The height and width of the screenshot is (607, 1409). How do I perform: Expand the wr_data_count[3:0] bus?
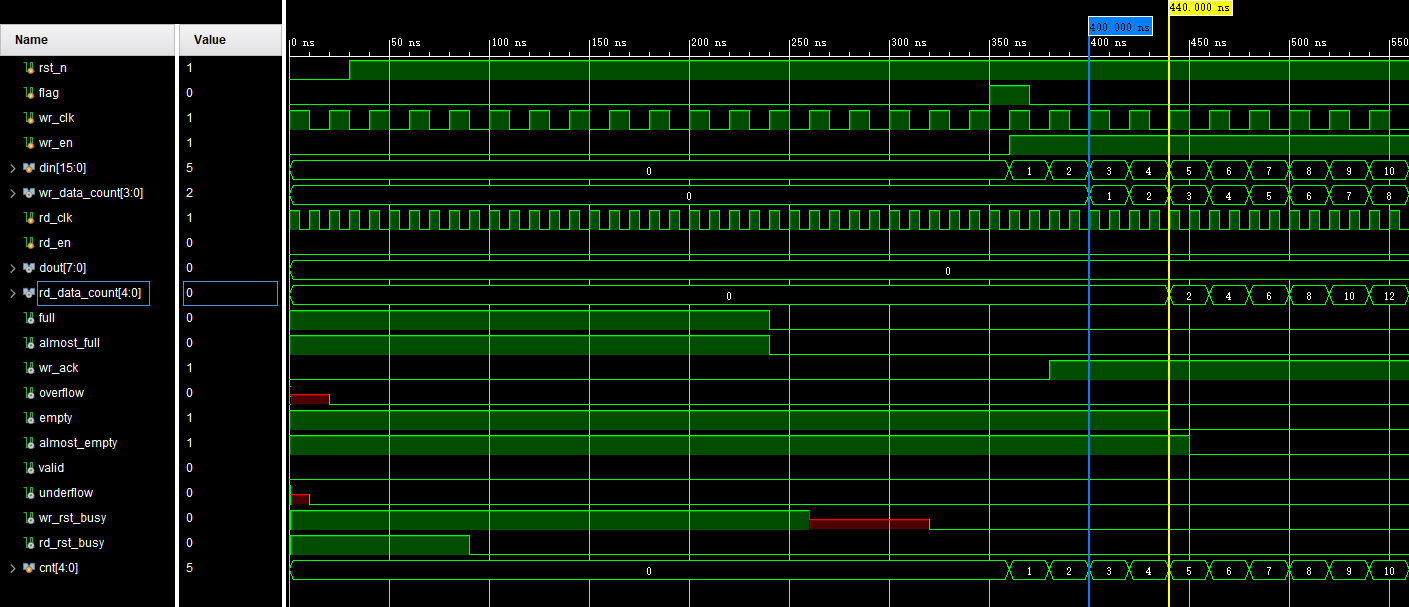point(12,193)
